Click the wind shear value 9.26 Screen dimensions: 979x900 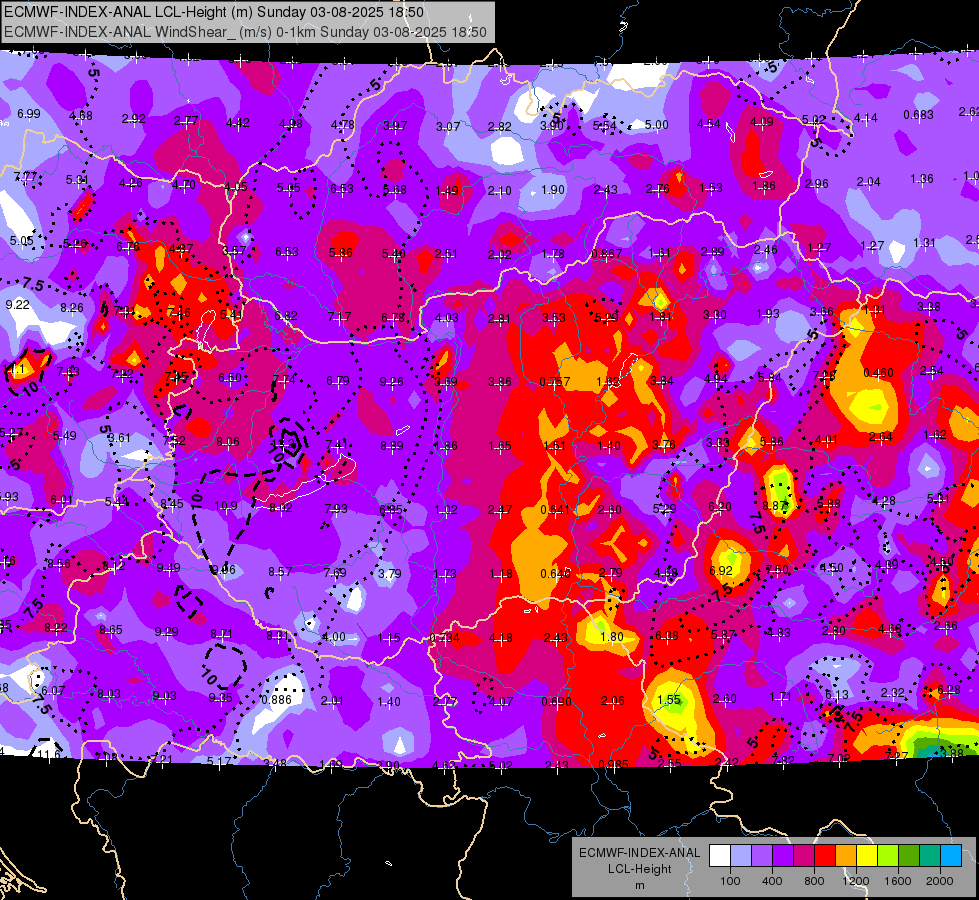point(391,382)
